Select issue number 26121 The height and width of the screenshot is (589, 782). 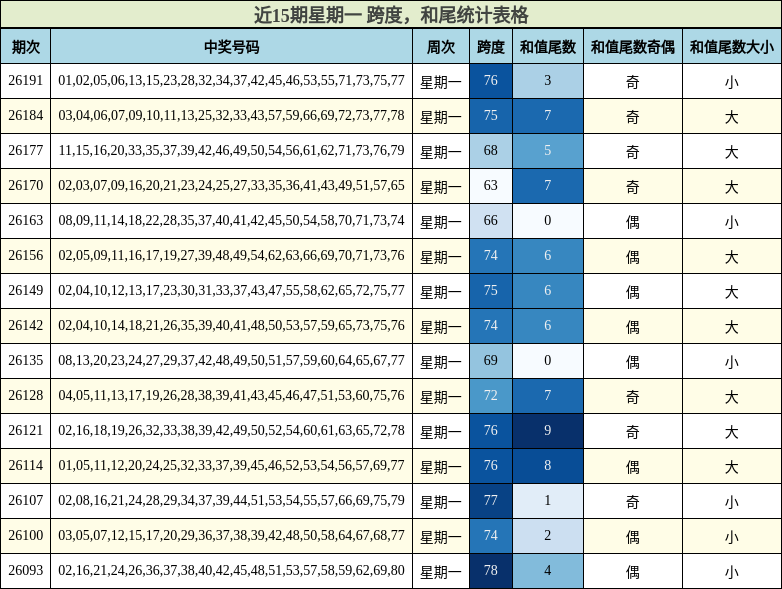point(25,430)
